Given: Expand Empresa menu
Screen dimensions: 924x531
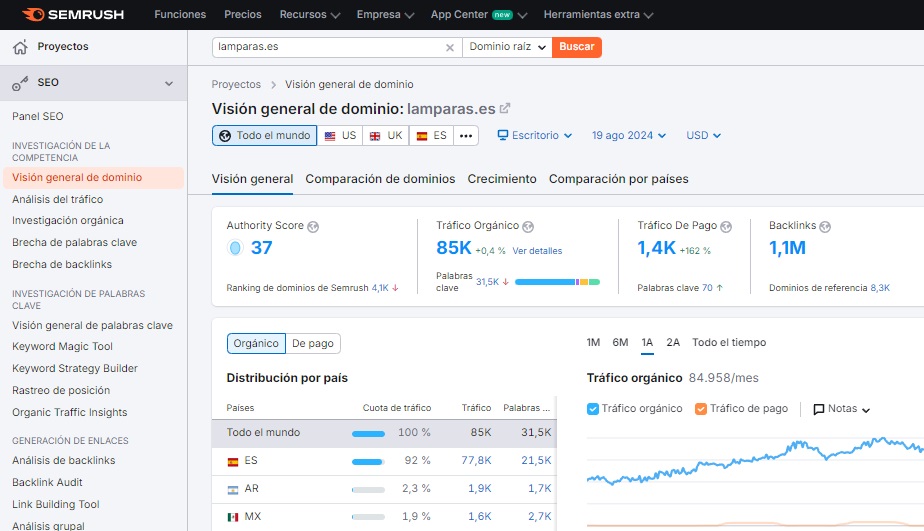Looking at the screenshot, I should [x=385, y=15].
